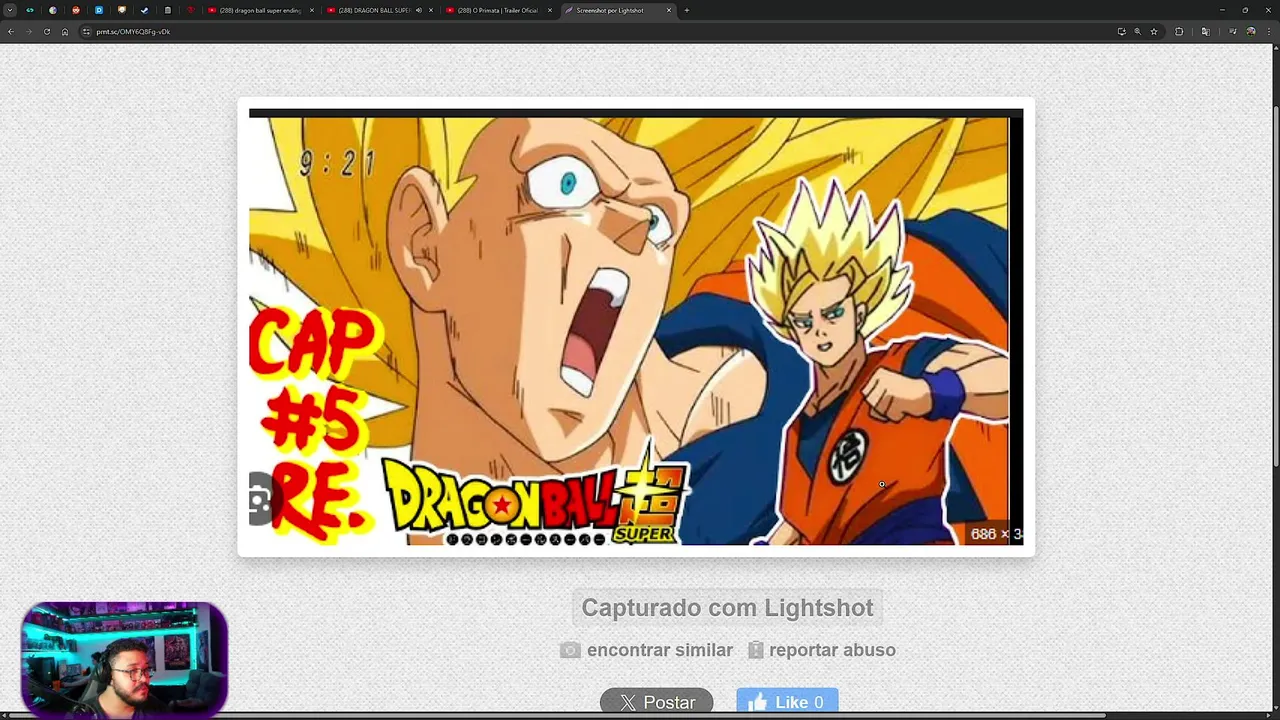
Task: Open the Dragon Ball Super screenshot image
Action: click(636, 327)
